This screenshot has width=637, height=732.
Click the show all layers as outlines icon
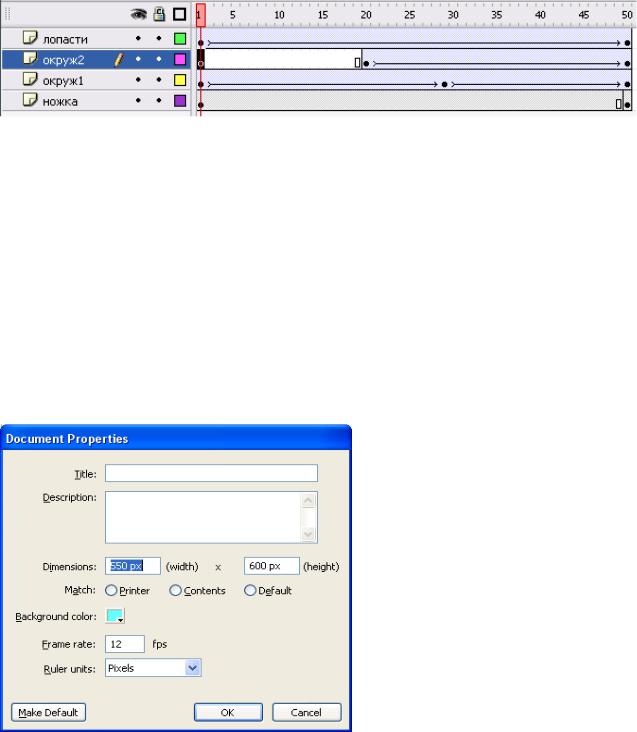tap(180, 14)
